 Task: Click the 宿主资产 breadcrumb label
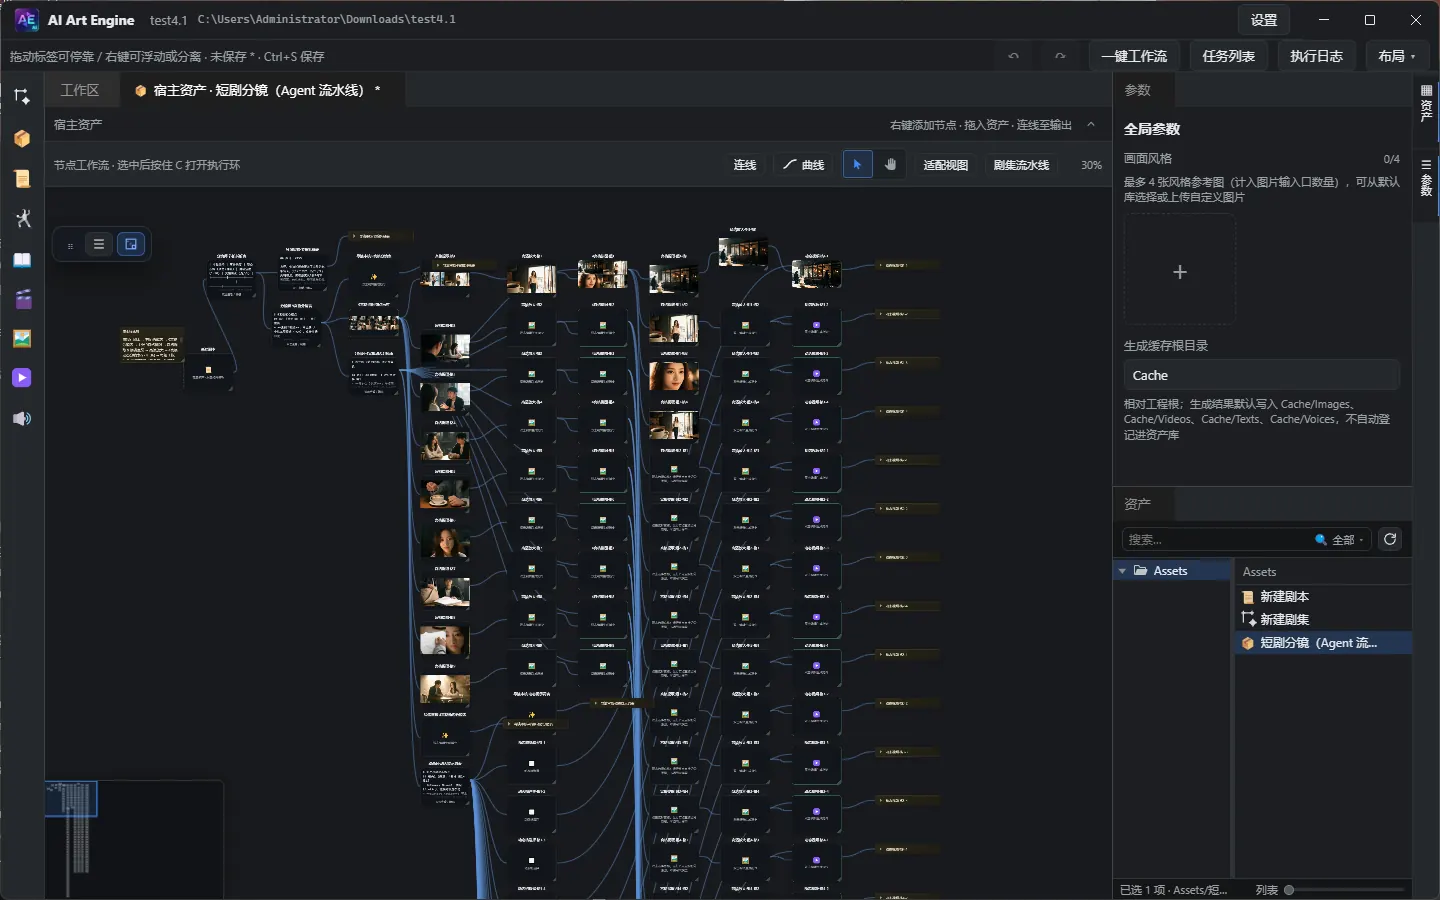(78, 125)
